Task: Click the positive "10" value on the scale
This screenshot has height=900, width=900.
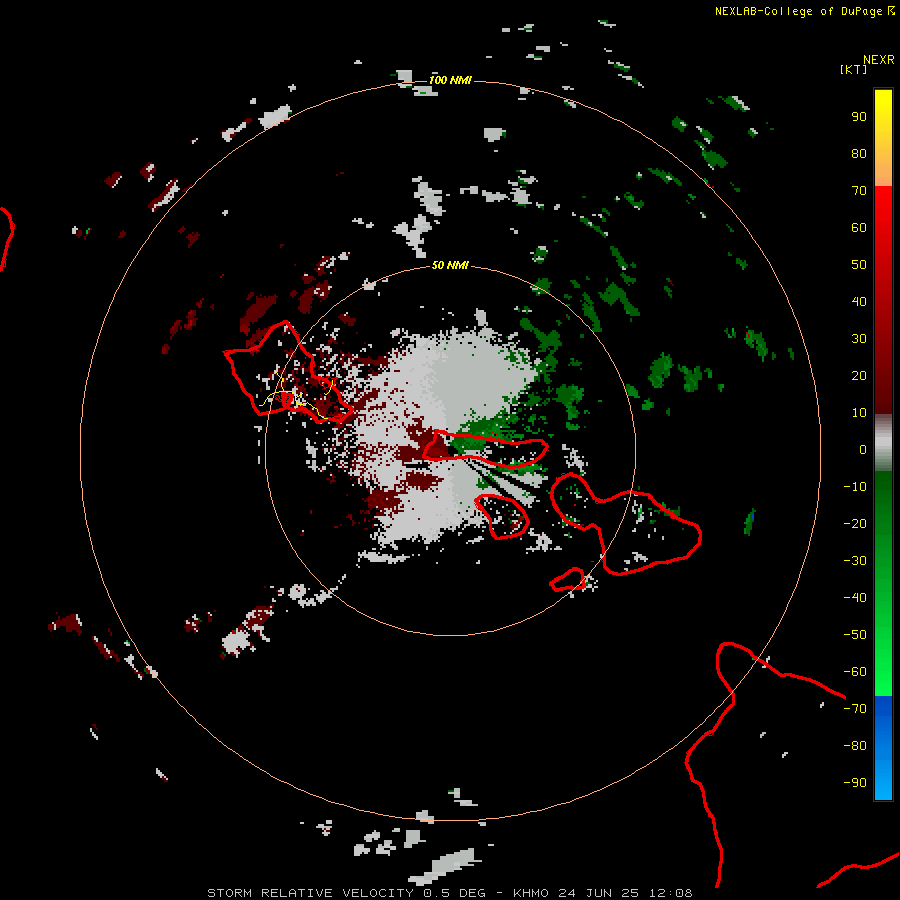Action: 859,413
